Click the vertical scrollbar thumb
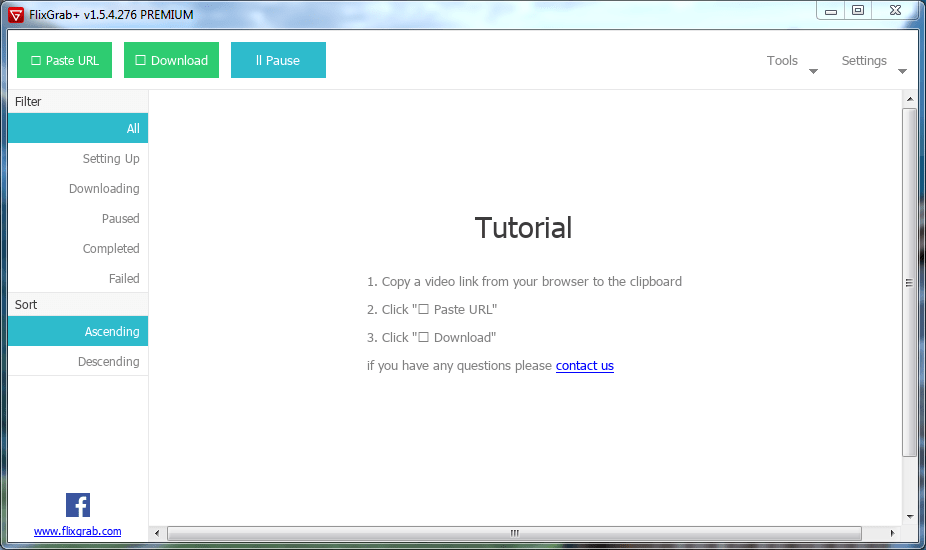Screen dimensions: 926x550 point(909,282)
